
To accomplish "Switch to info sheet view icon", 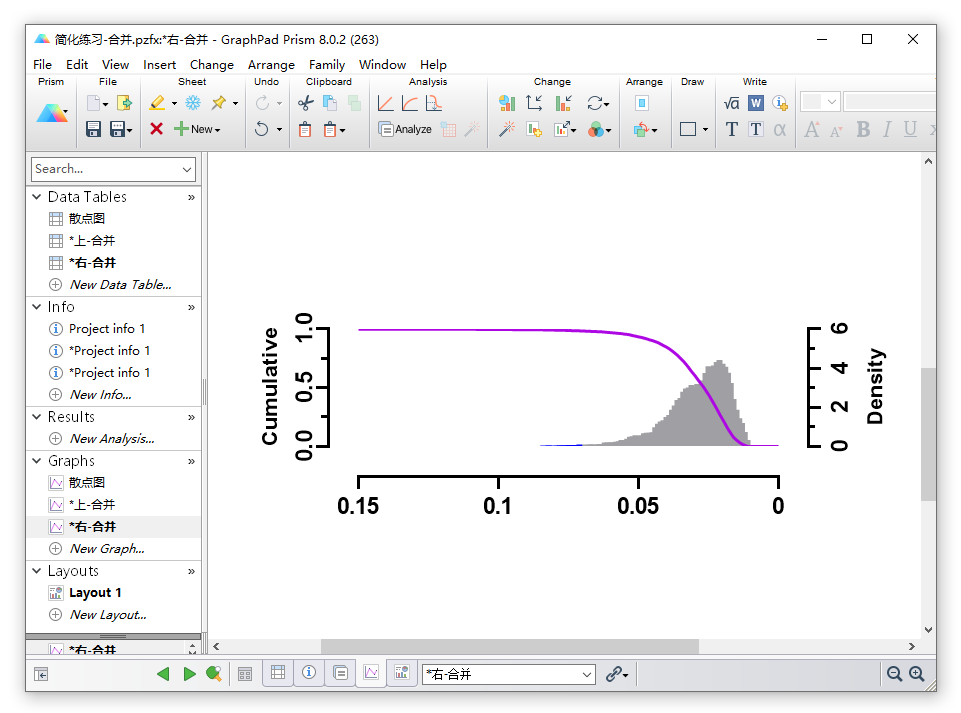I will [x=309, y=673].
